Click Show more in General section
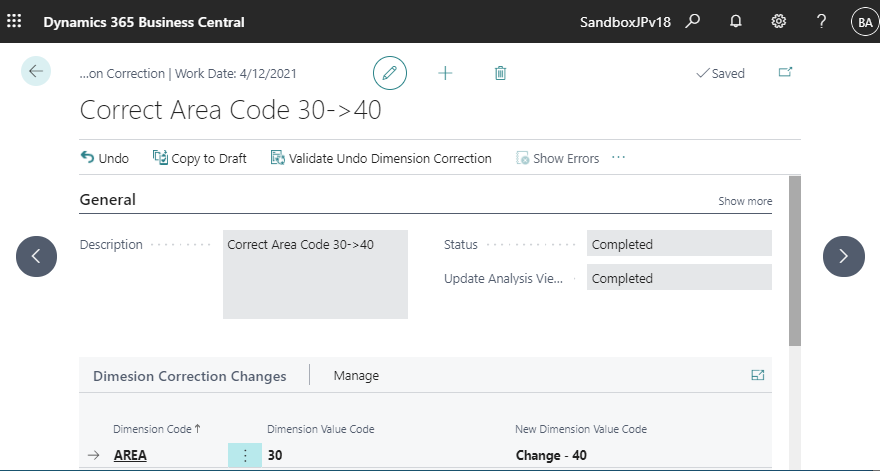 click(x=745, y=201)
